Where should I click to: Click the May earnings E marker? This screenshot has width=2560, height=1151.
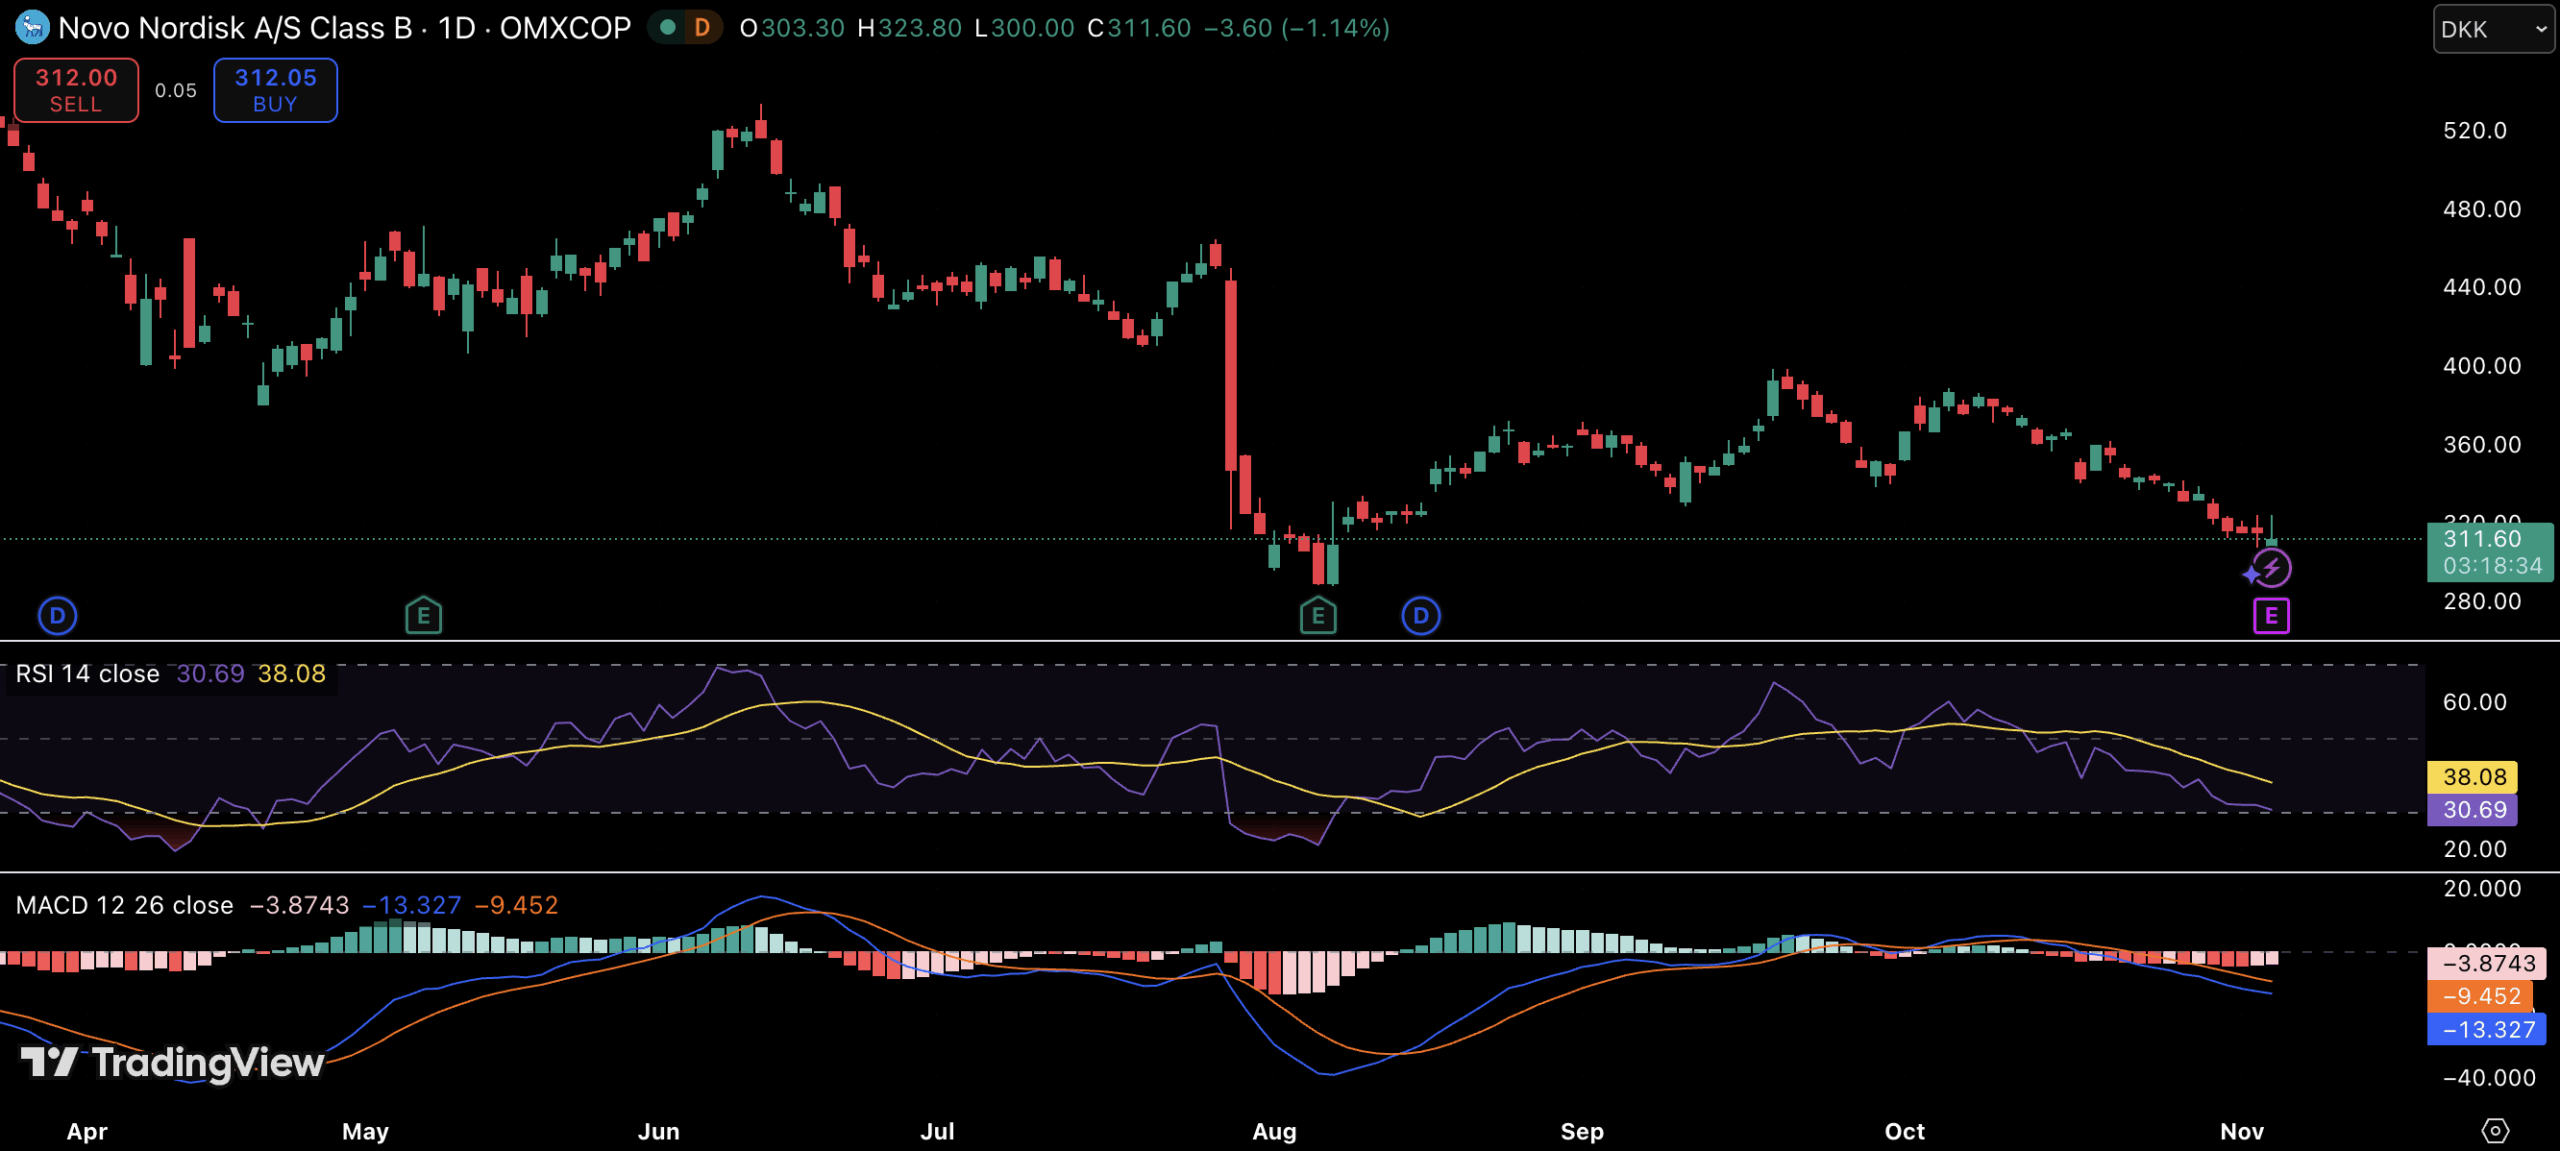pos(423,615)
